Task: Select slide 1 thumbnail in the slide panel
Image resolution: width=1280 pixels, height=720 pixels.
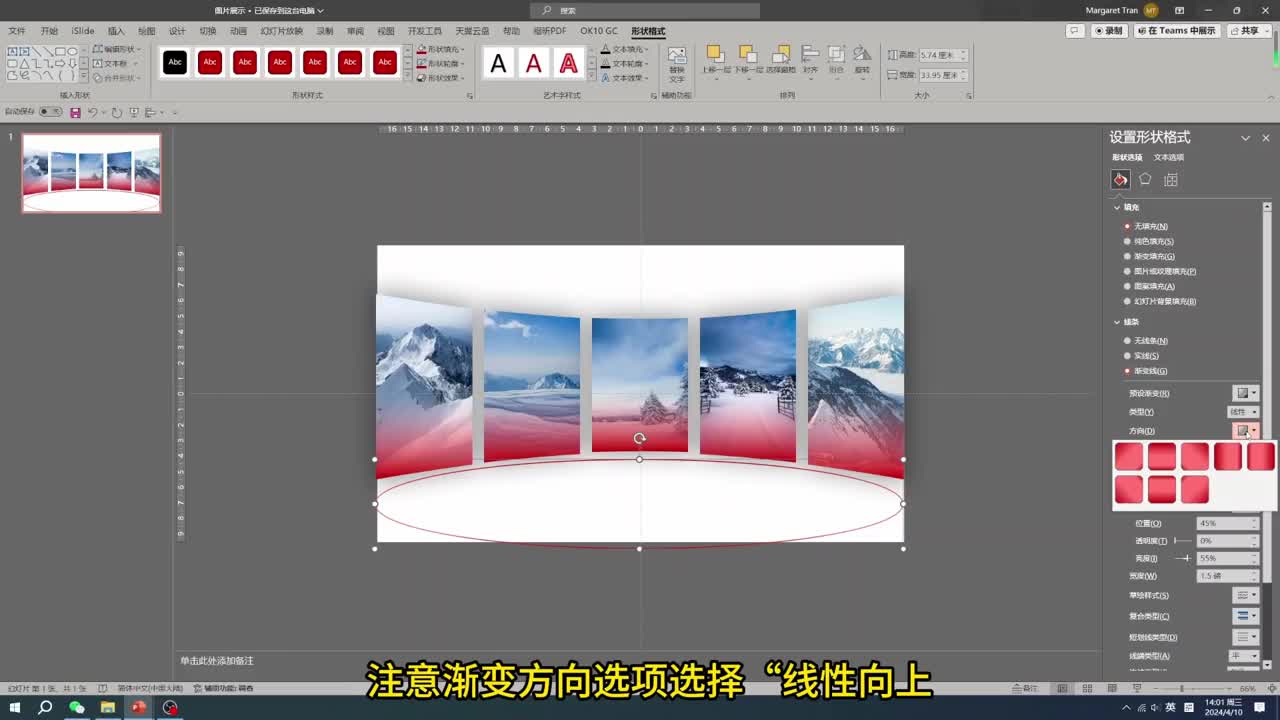Action: (90, 172)
